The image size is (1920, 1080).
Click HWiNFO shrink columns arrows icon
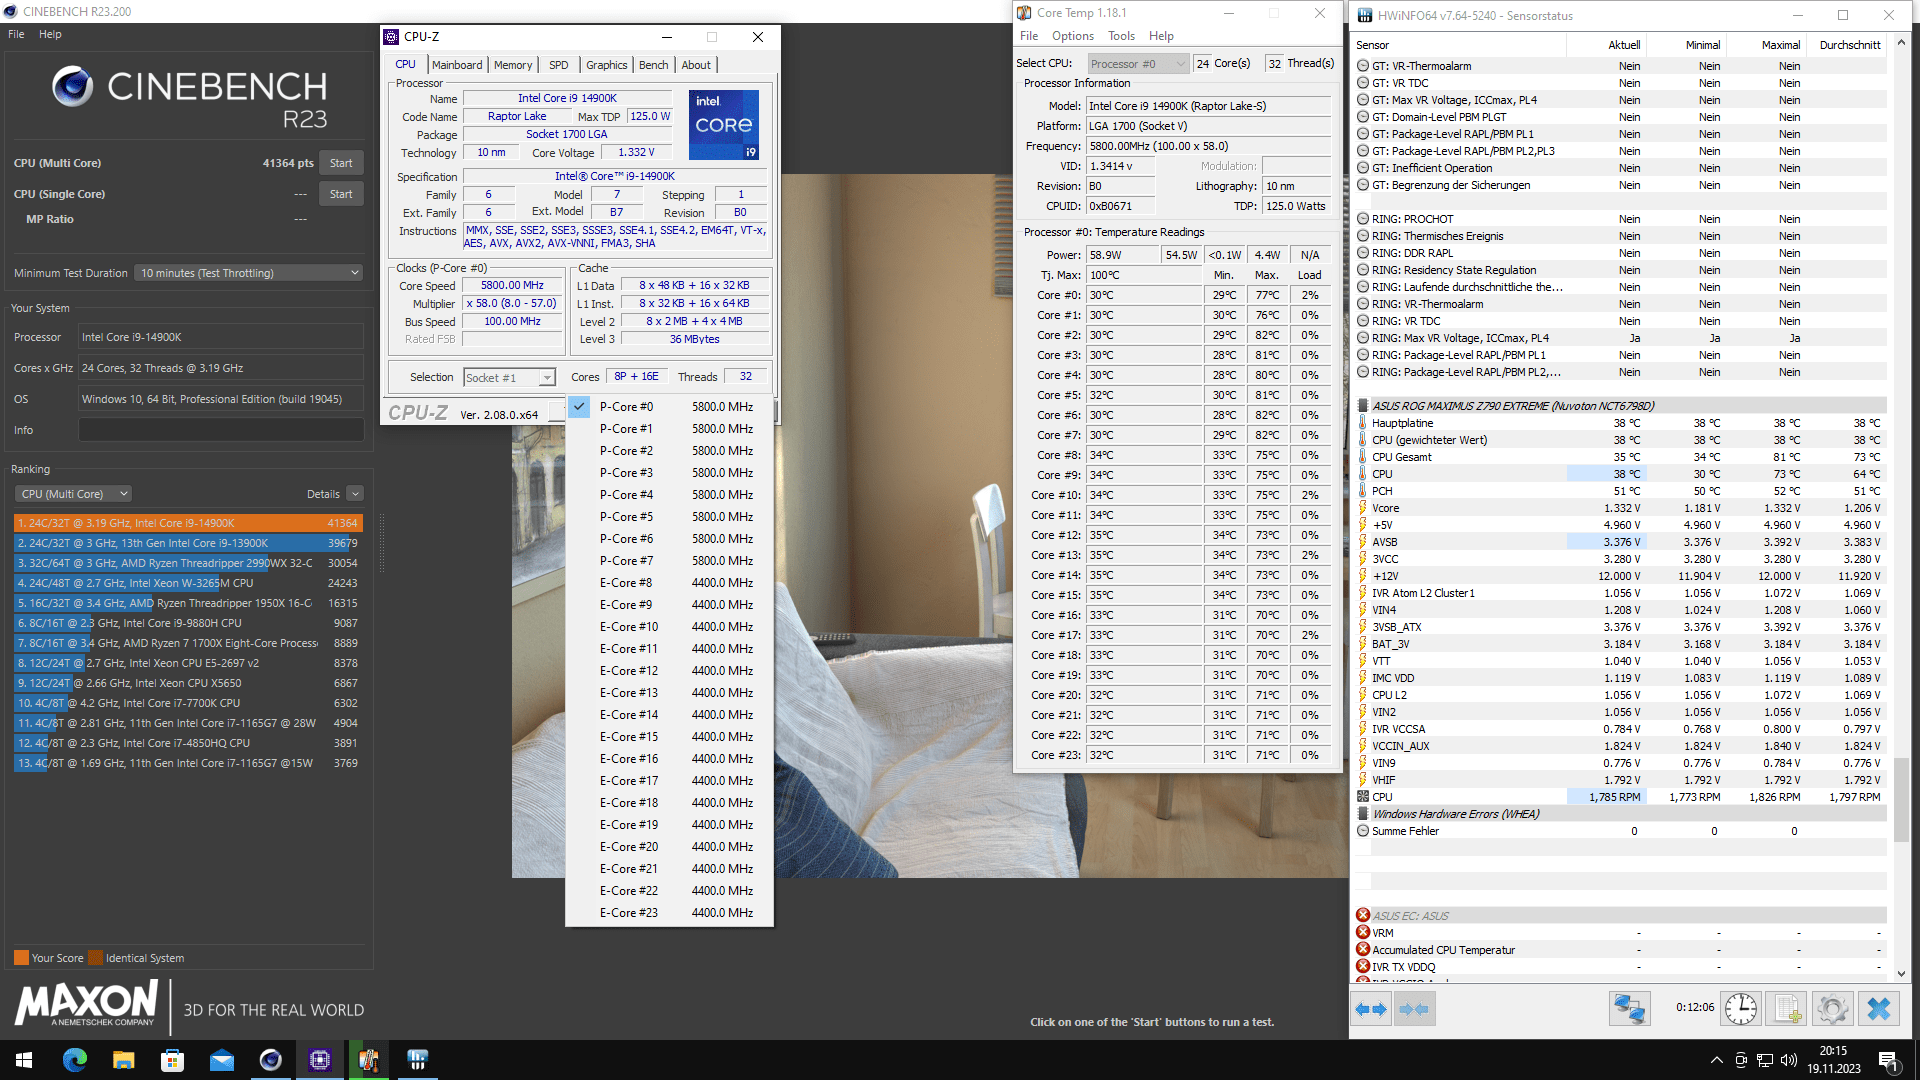click(x=1414, y=1009)
